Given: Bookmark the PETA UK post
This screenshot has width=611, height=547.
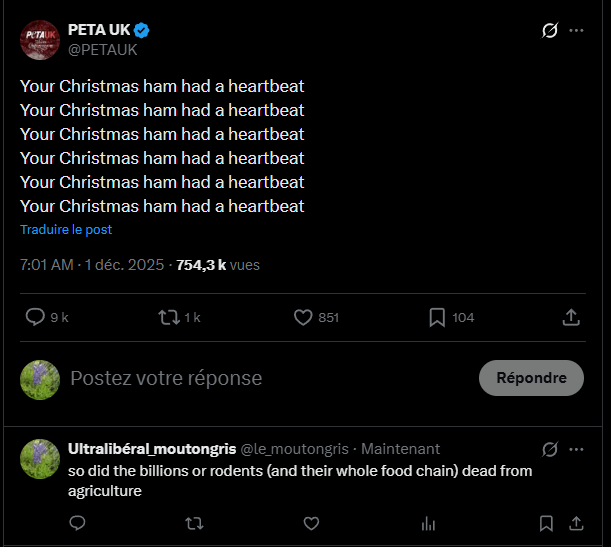Looking at the screenshot, I should point(437,317).
